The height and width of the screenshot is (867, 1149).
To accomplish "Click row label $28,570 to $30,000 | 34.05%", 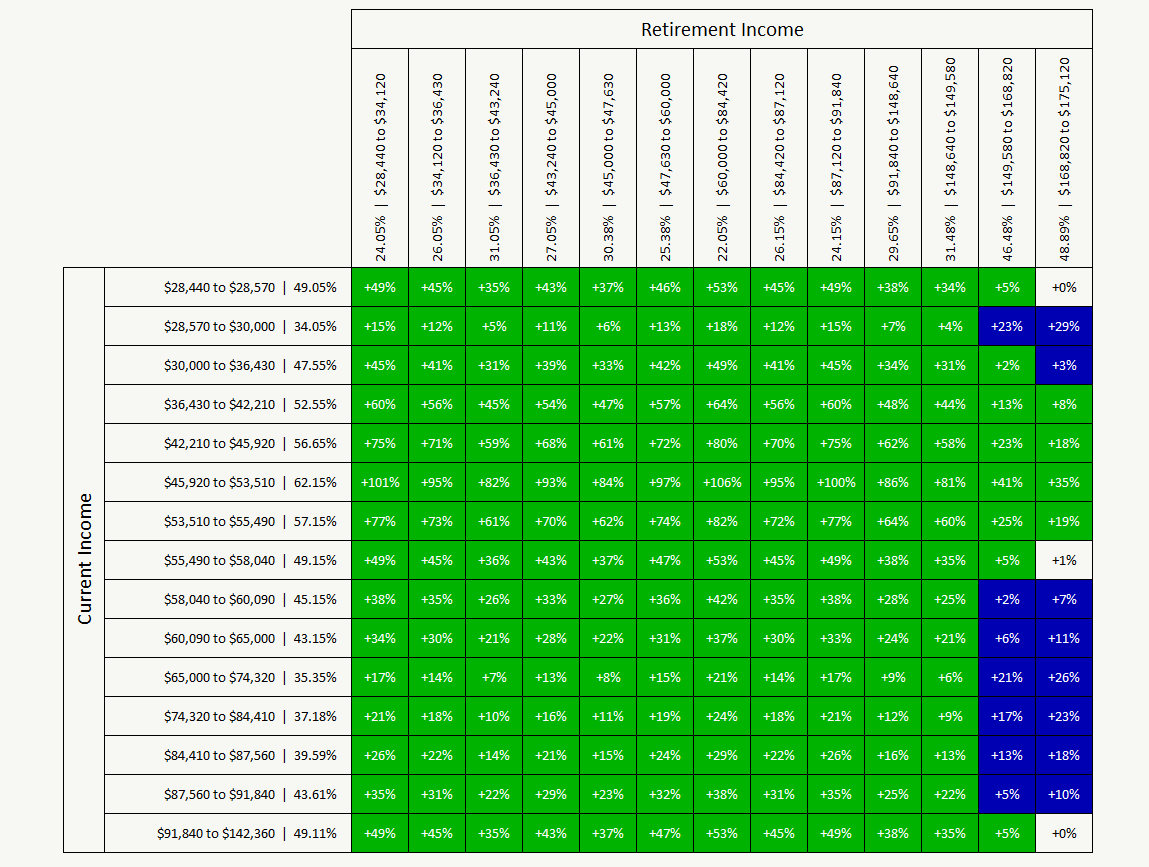I will pyautogui.click(x=228, y=326).
